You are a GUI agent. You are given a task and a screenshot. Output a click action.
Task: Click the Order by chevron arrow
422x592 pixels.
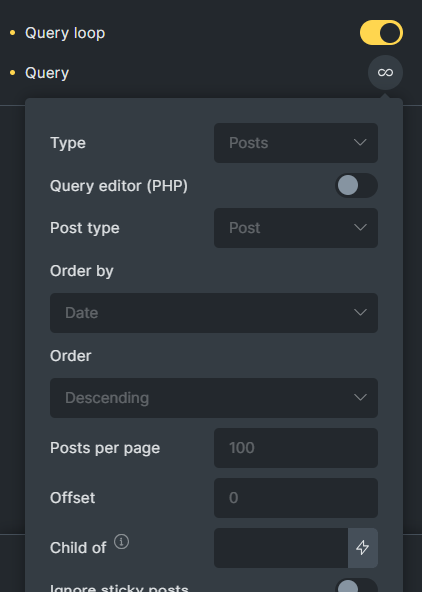pyautogui.click(x=360, y=313)
